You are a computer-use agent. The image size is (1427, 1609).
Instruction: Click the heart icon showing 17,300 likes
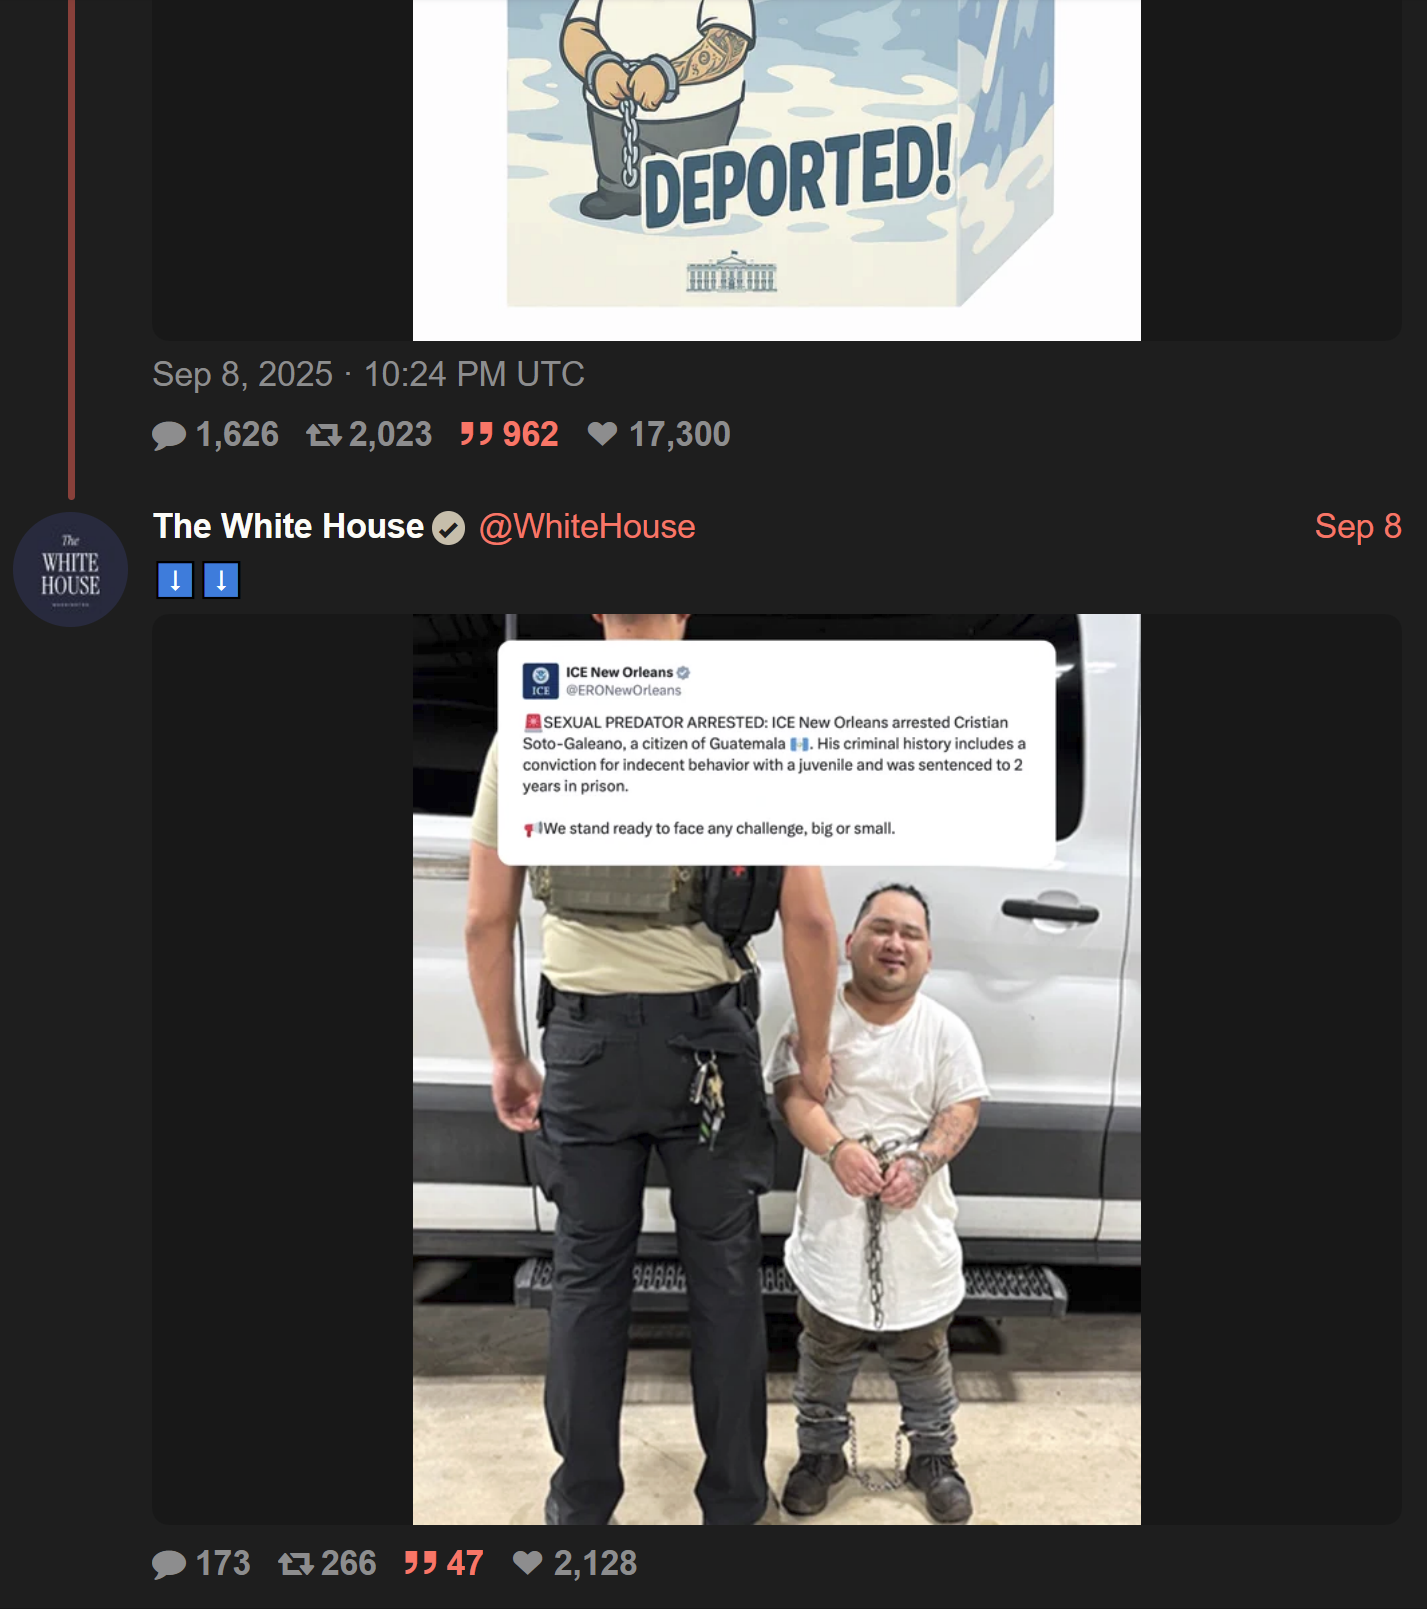coord(602,434)
